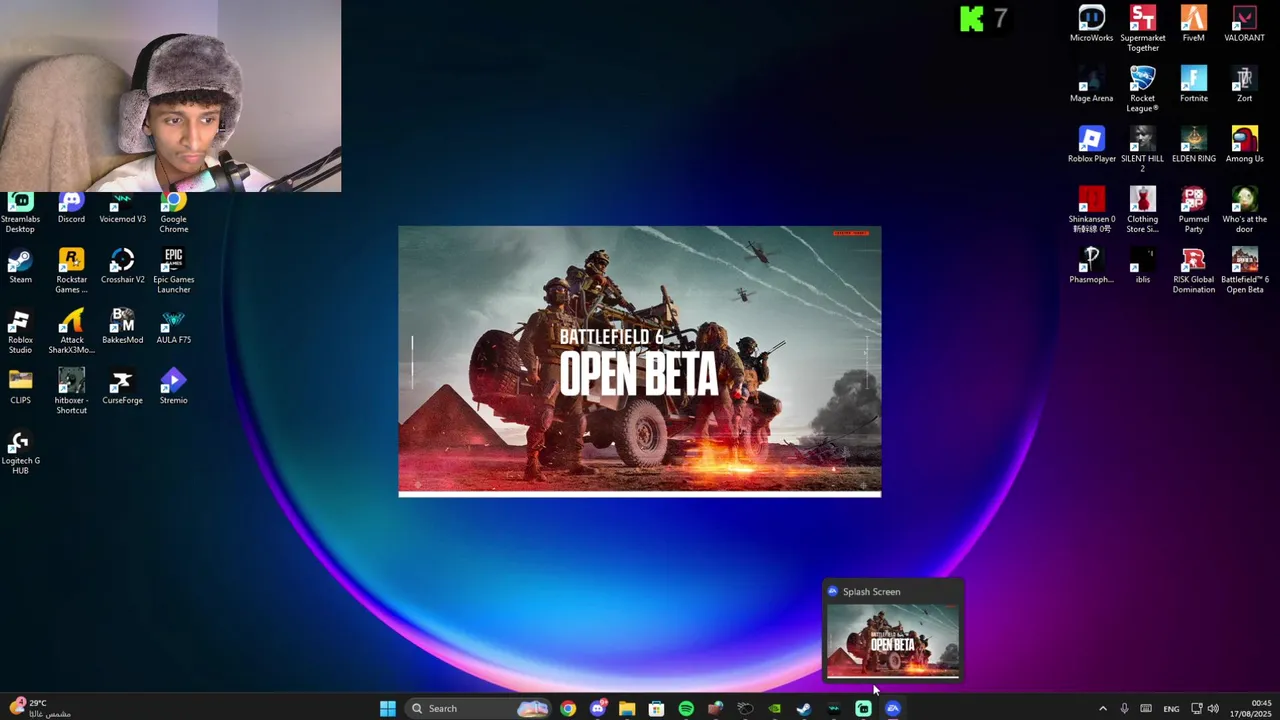Select the Mage Arena desktop icon
This screenshot has width=1280, height=720.
pyautogui.click(x=1091, y=85)
